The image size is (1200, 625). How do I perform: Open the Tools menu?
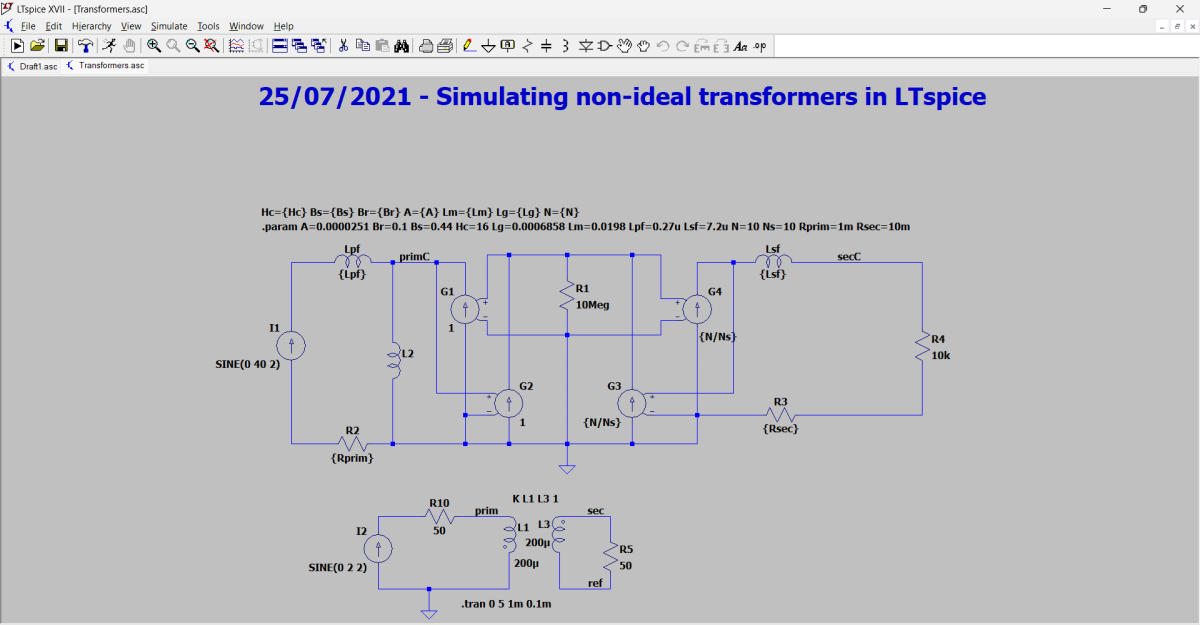pyautogui.click(x=208, y=25)
